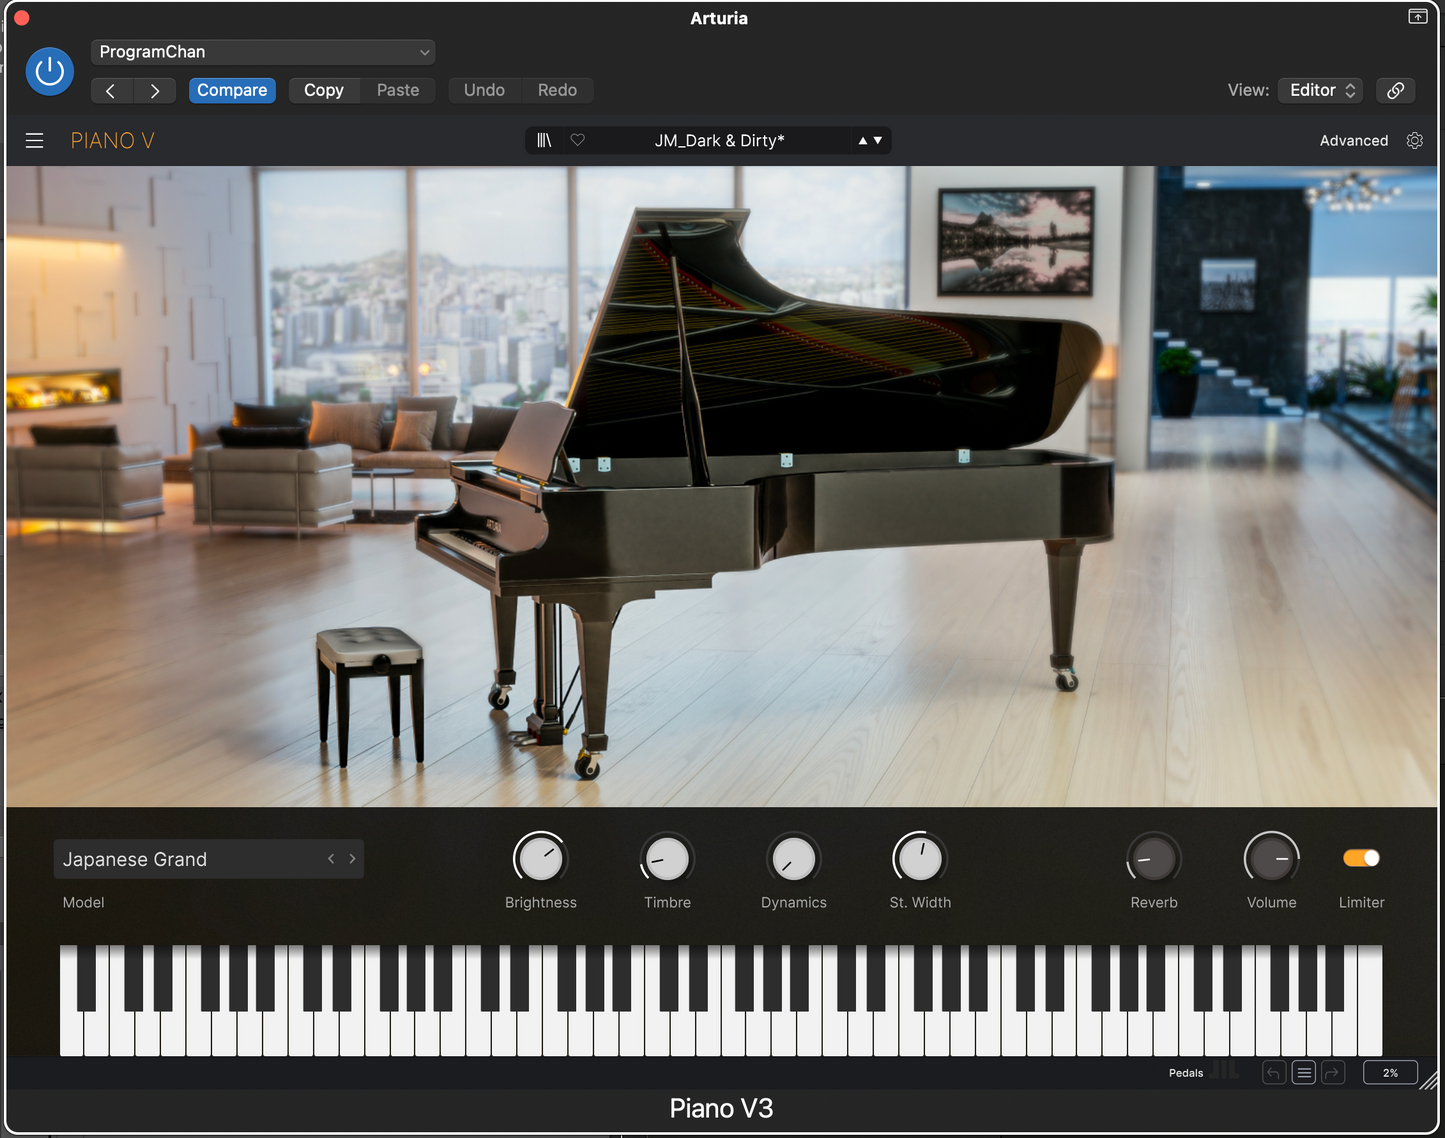The width and height of the screenshot is (1445, 1138).
Task: Open settings gear next to Advanced
Action: pyautogui.click(x=1414, y=141)
